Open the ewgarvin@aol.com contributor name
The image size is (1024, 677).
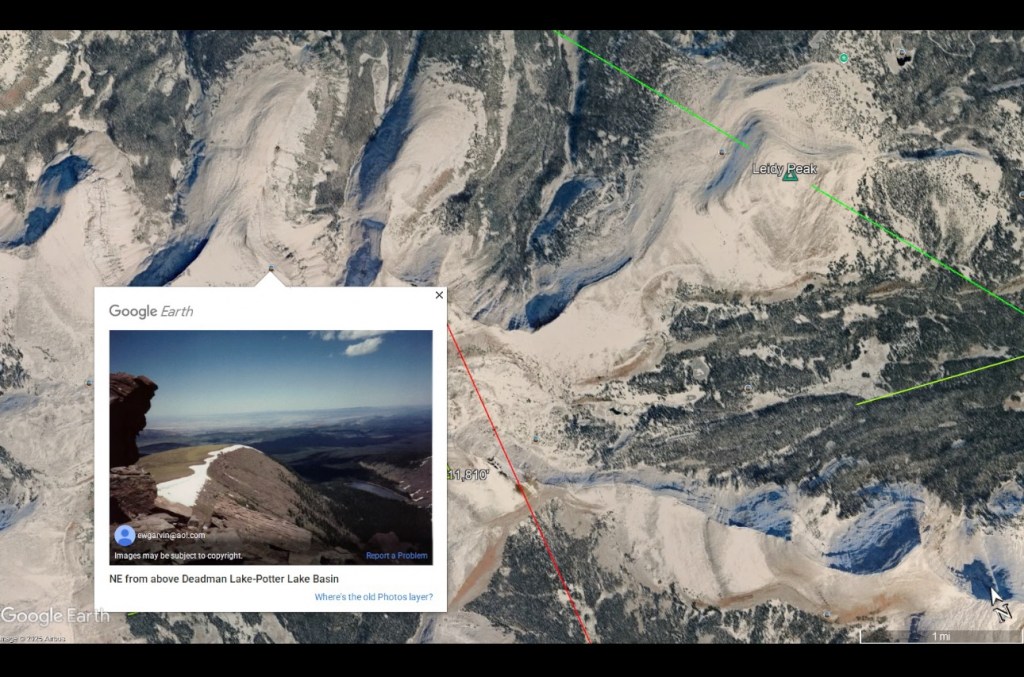[171, 535]
